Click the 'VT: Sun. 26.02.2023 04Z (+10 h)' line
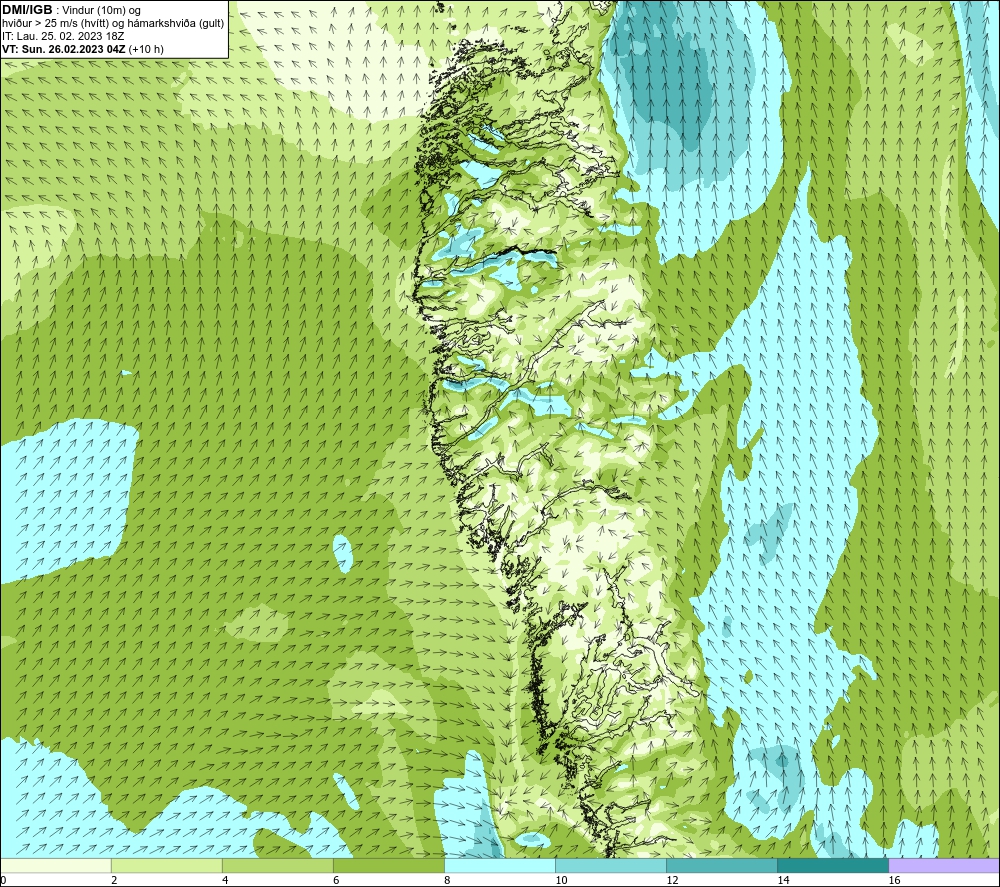 click(x=83, y=49)
